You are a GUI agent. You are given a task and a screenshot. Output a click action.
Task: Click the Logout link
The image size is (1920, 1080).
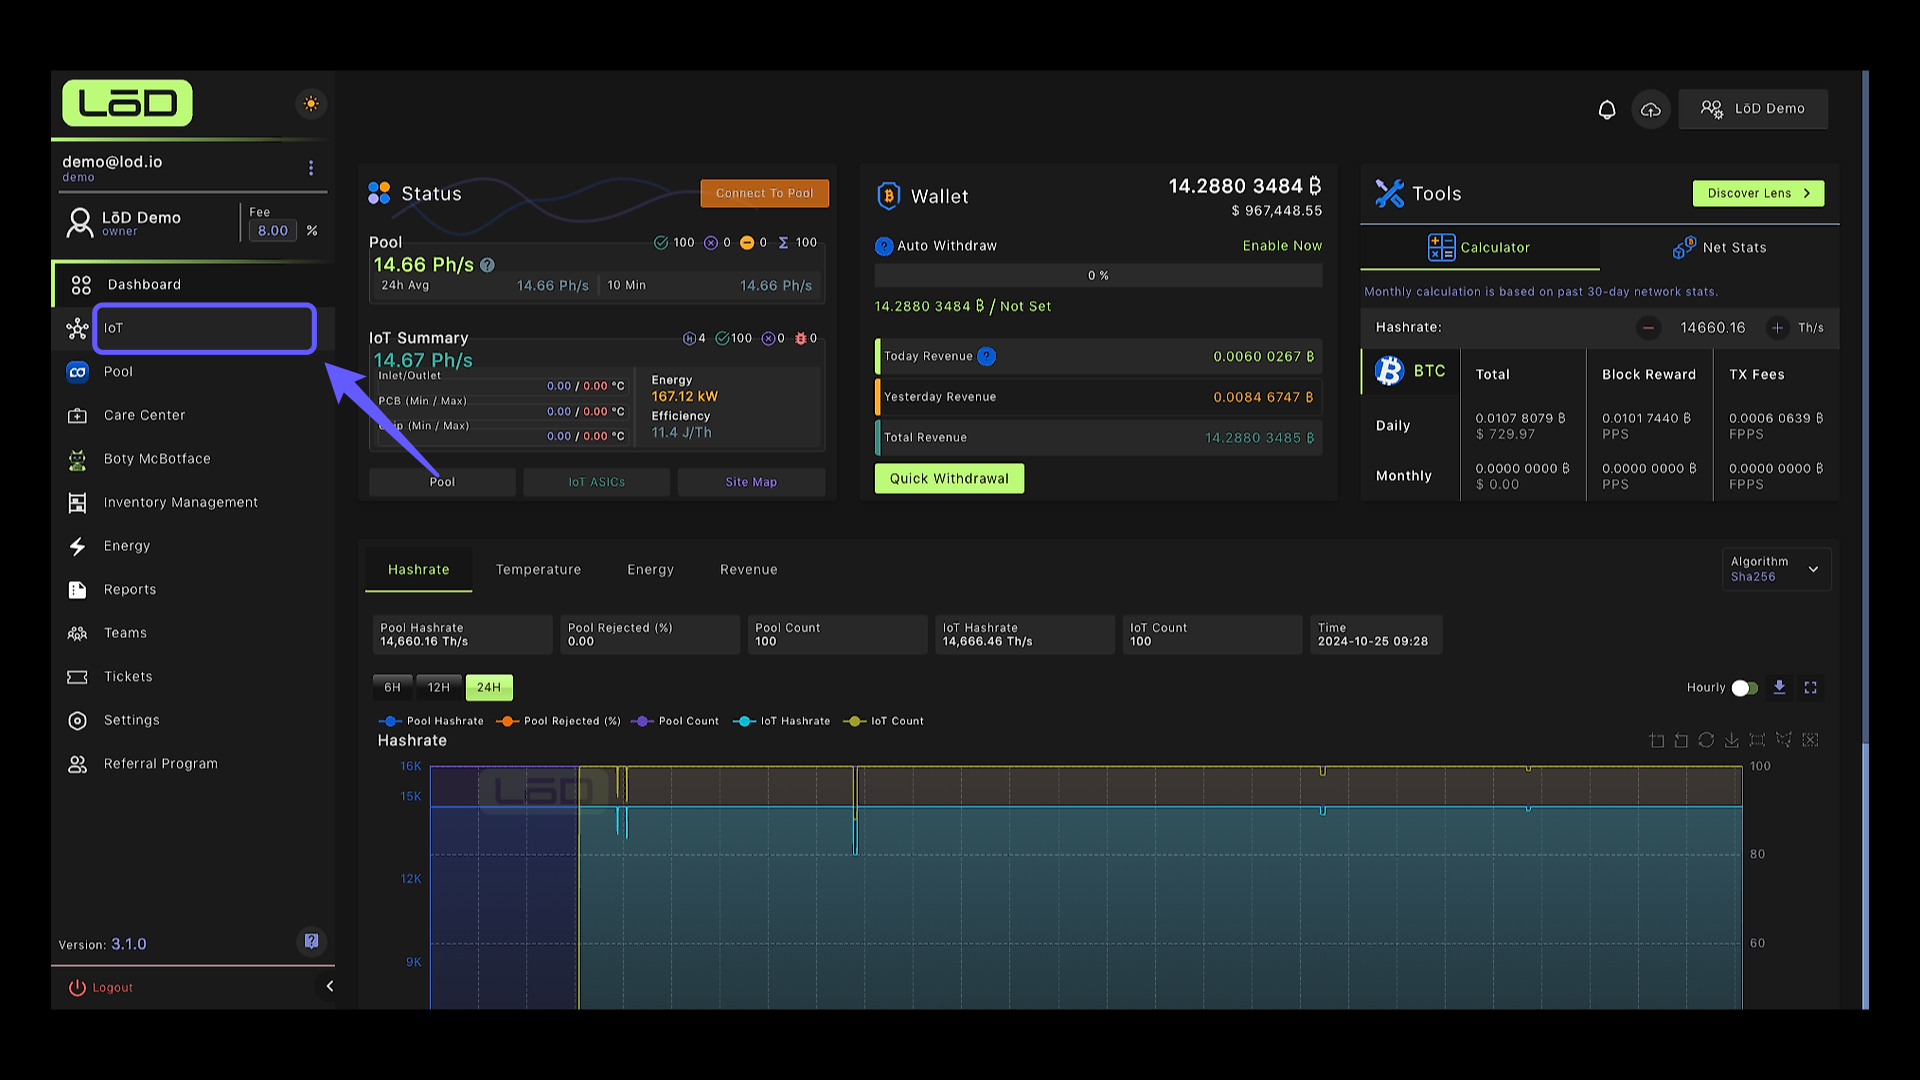101,988
